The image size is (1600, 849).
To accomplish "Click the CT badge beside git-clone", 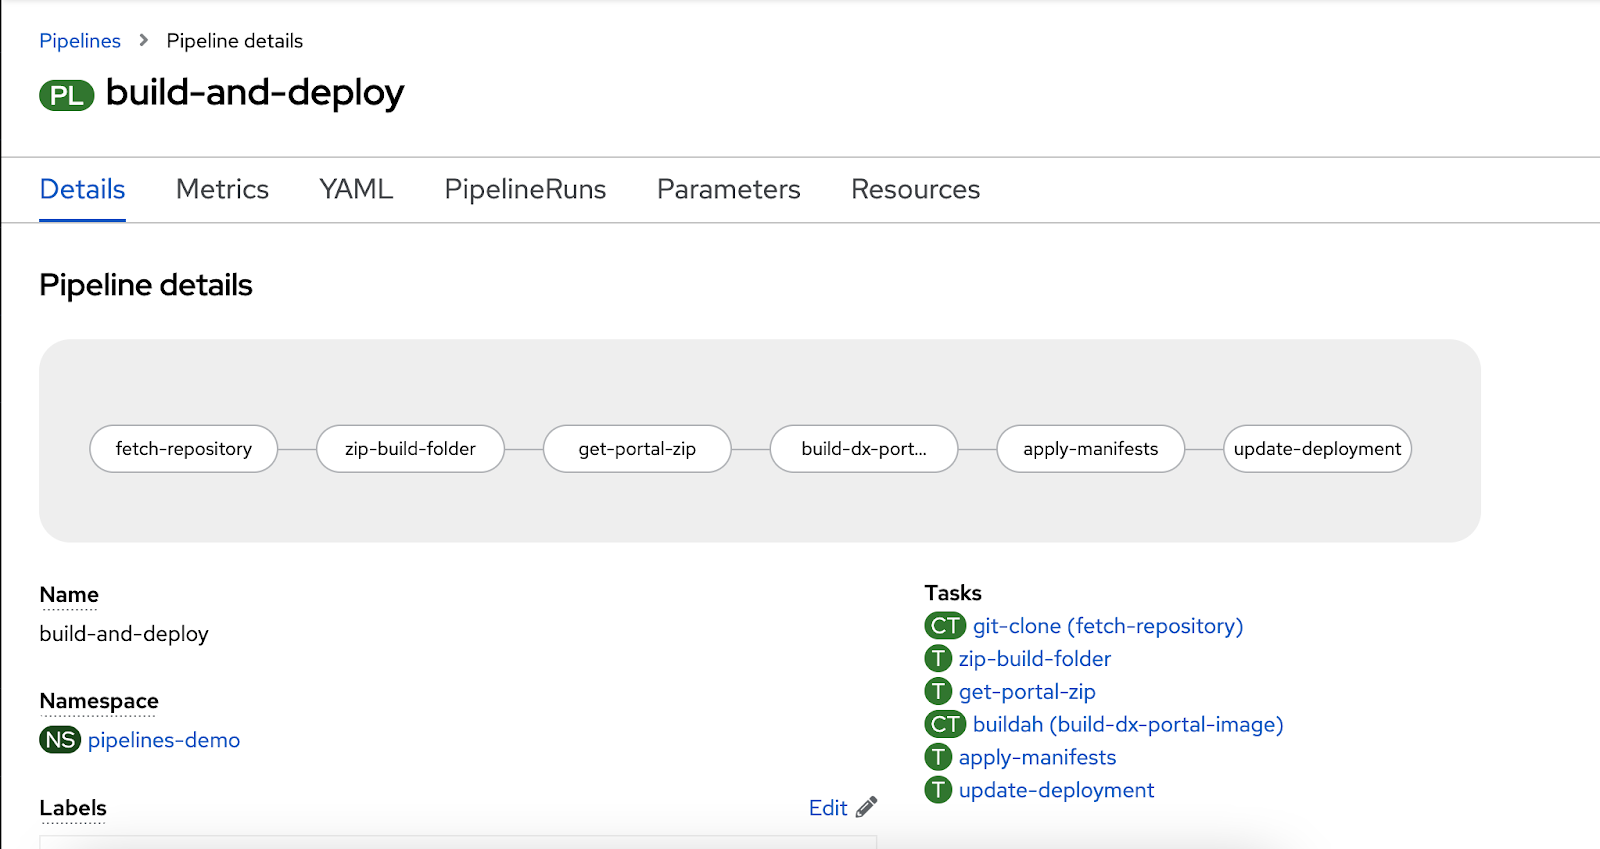I will pyautogui.click(x=944, y=626).
